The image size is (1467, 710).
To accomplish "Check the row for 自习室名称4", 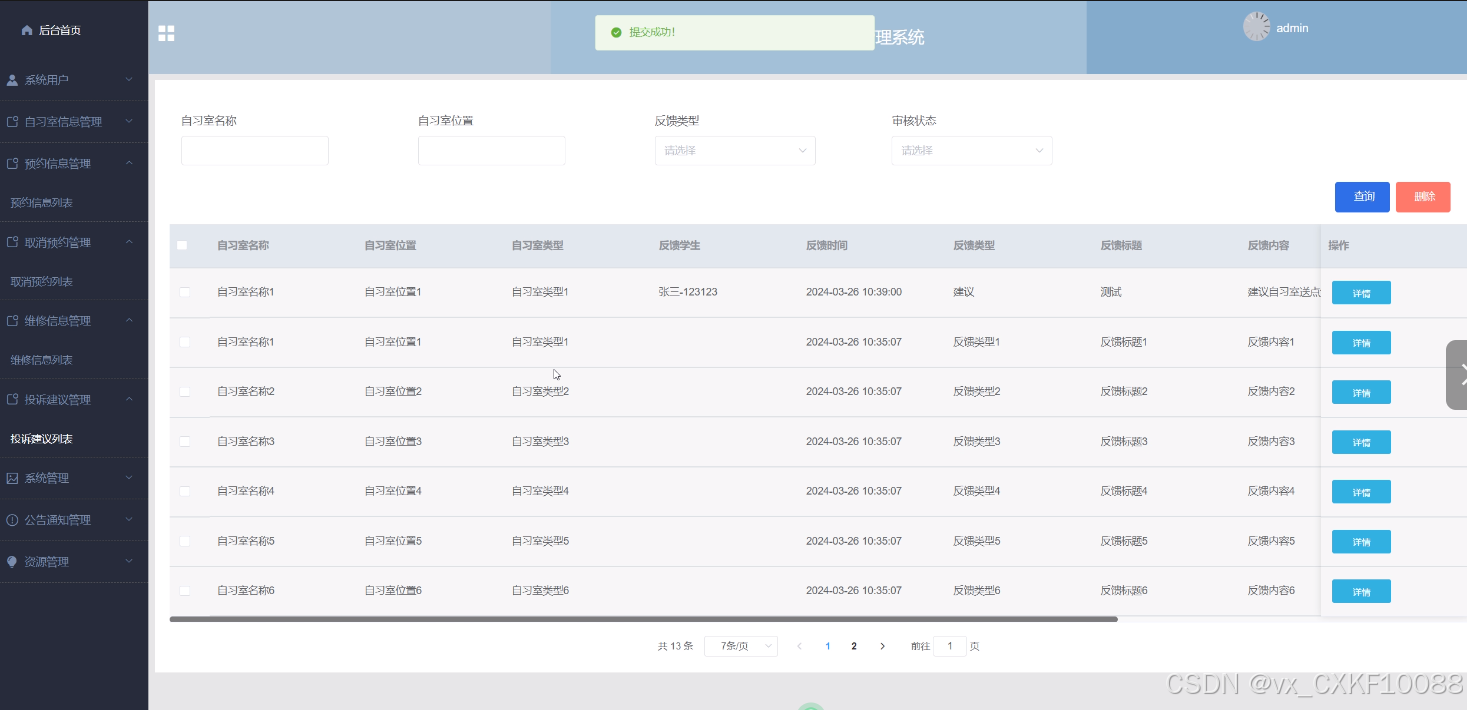I will [184, 491].
